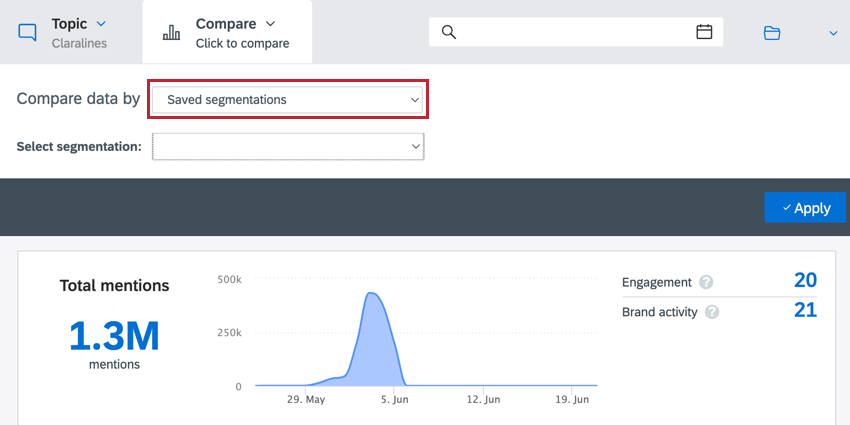Expand the chevron next to folder icon

[833, 34]
